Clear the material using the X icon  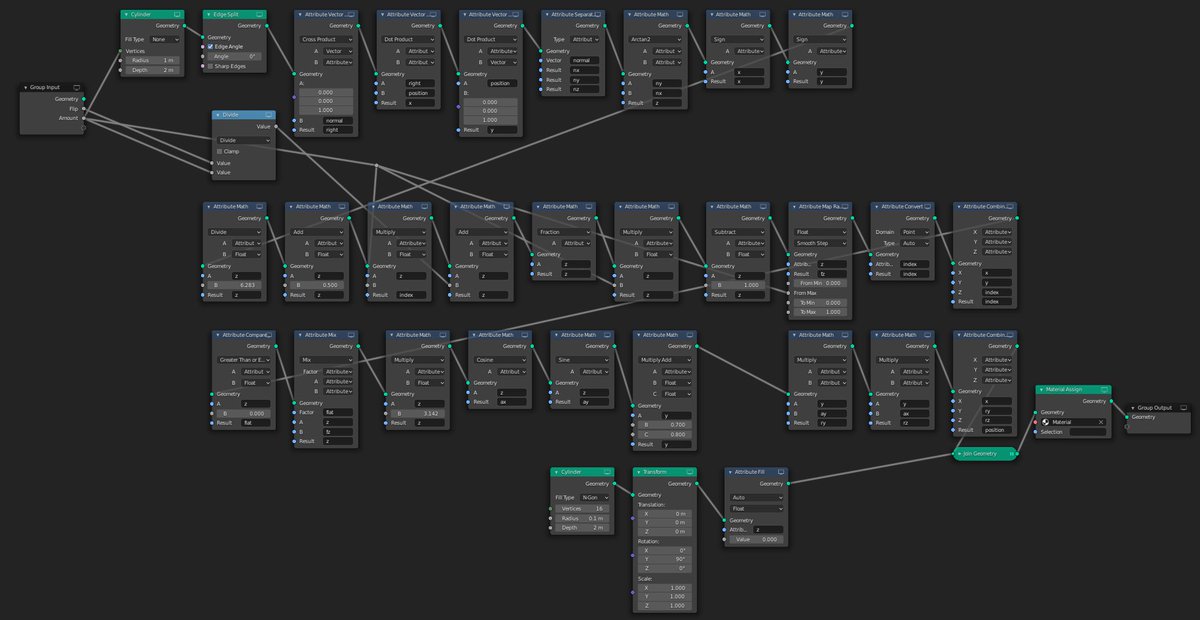click(x=1101, y=422)
